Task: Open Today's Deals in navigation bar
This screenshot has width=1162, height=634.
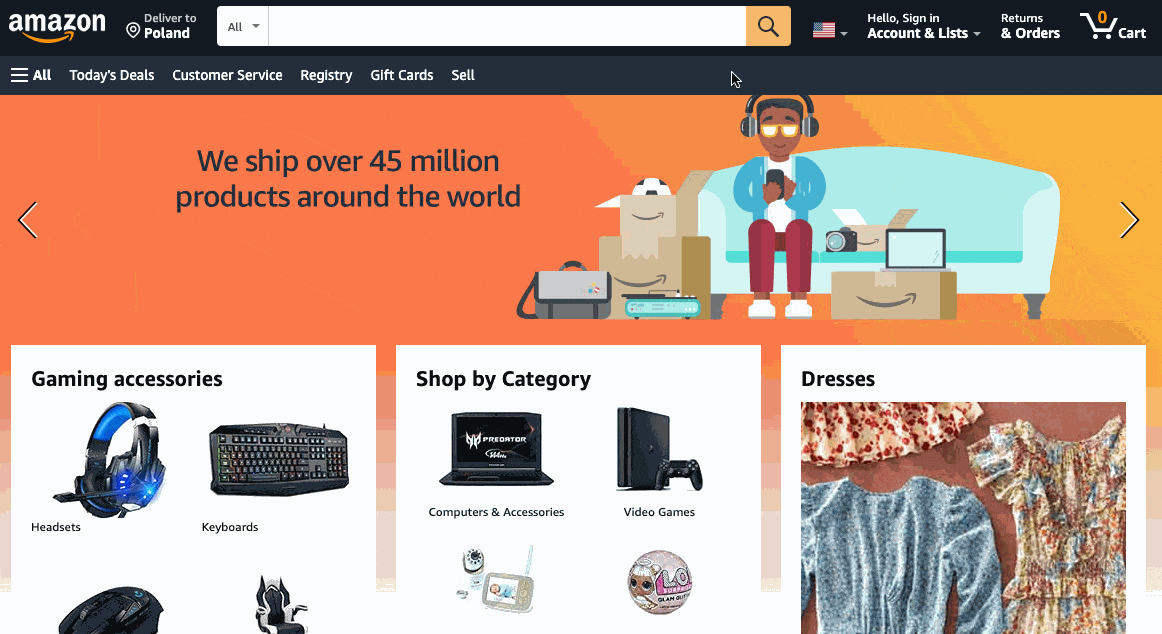Action: (112, 75)
